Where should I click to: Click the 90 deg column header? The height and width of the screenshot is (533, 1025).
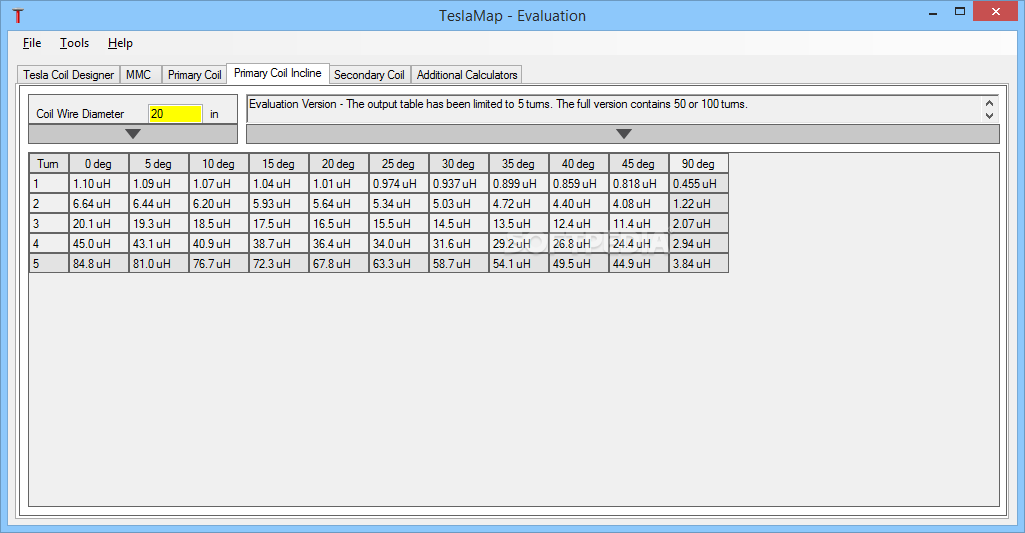click(699, 163)
